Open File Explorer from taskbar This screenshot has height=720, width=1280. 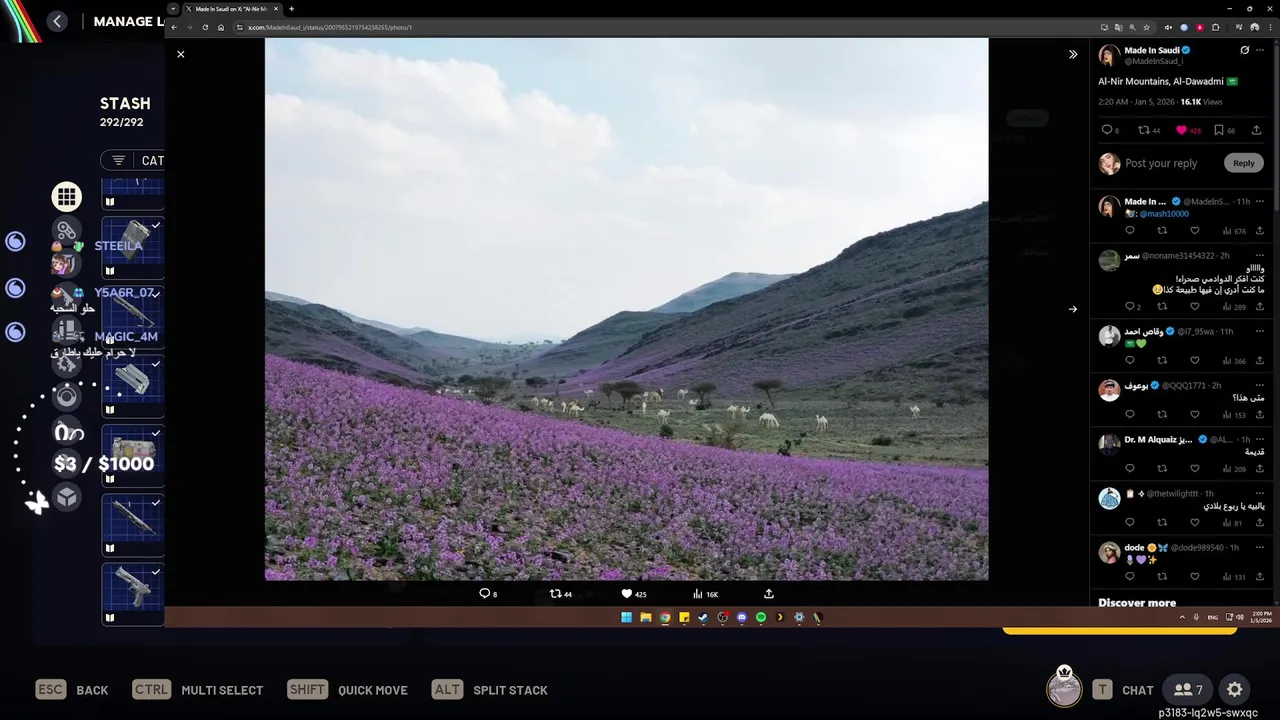point(646,618)
